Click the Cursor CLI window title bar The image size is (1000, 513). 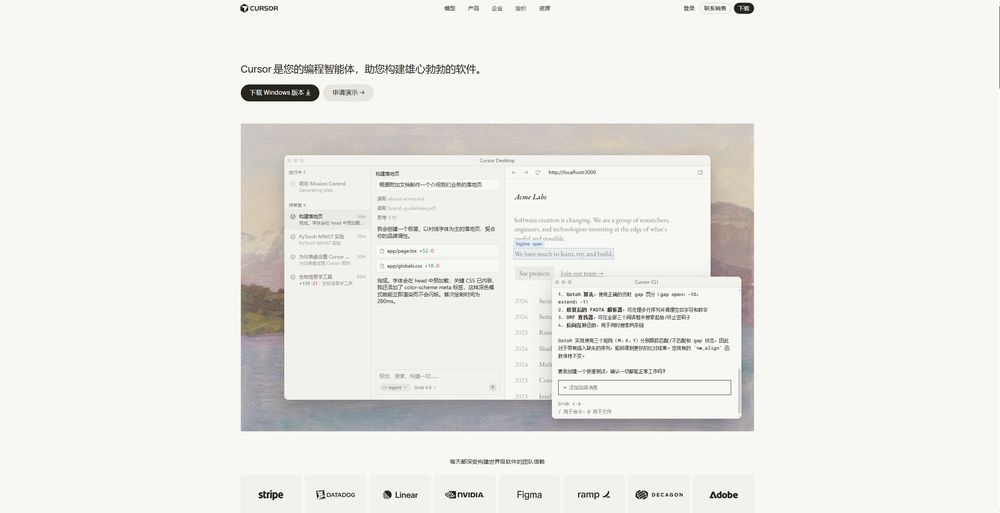(x=646, y=281)
